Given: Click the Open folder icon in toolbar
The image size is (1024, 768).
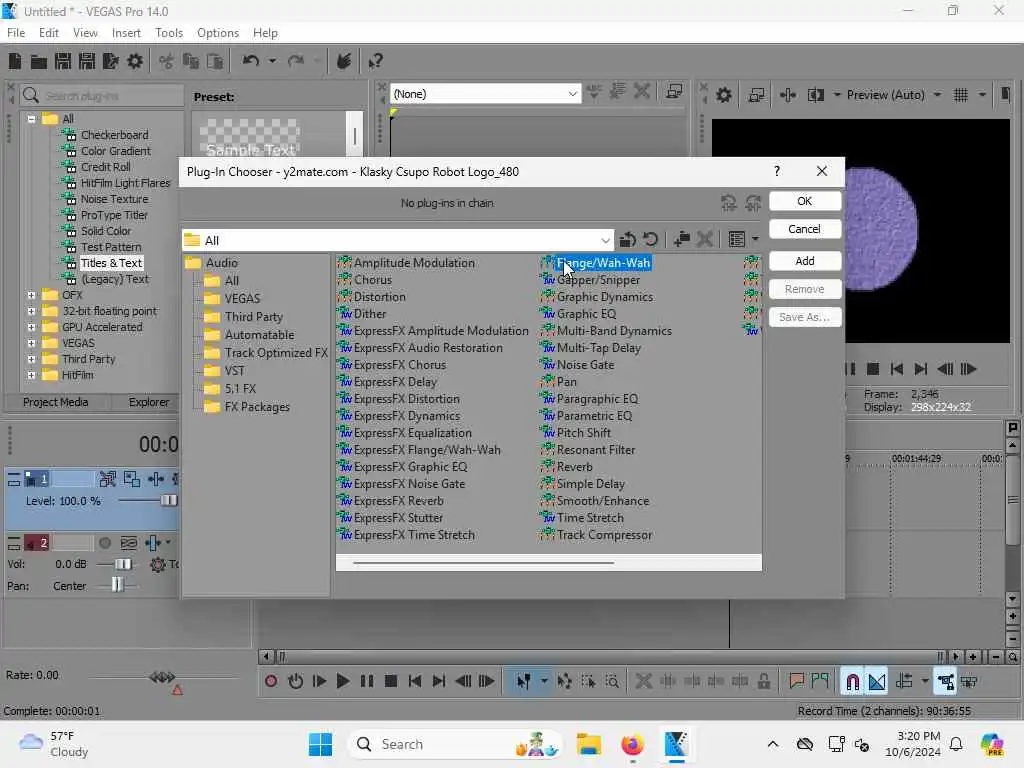Looking at the screenshot, I should pyautogui.click(x=39, y=61).
